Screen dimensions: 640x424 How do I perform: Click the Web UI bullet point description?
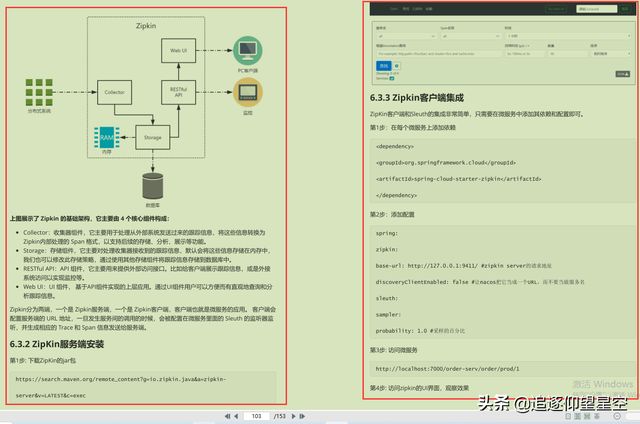[x=147, y=291]
